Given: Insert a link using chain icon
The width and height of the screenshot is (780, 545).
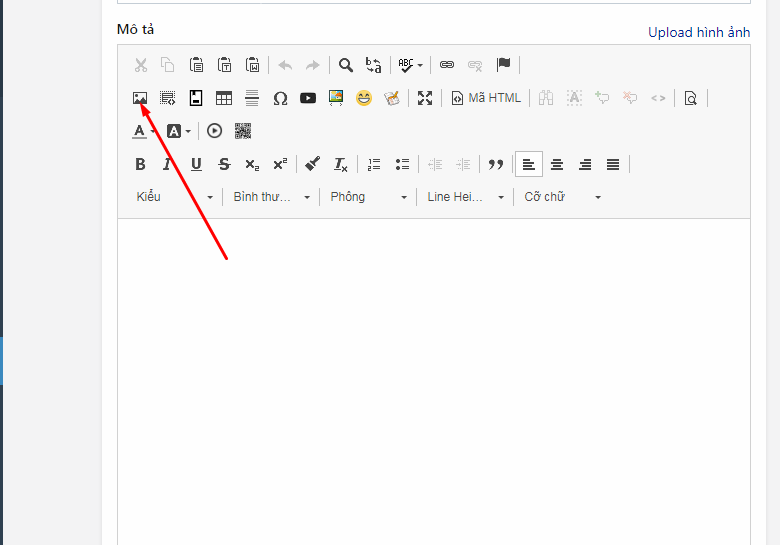Looking at the screenshot, I should 447,65.
